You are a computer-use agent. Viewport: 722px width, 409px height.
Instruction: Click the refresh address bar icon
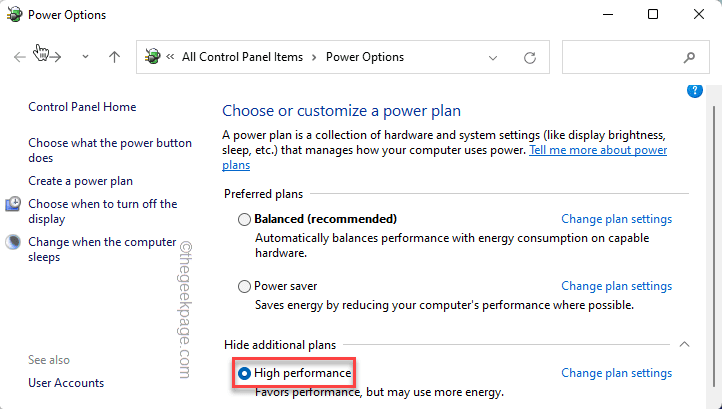pos(530,57)
